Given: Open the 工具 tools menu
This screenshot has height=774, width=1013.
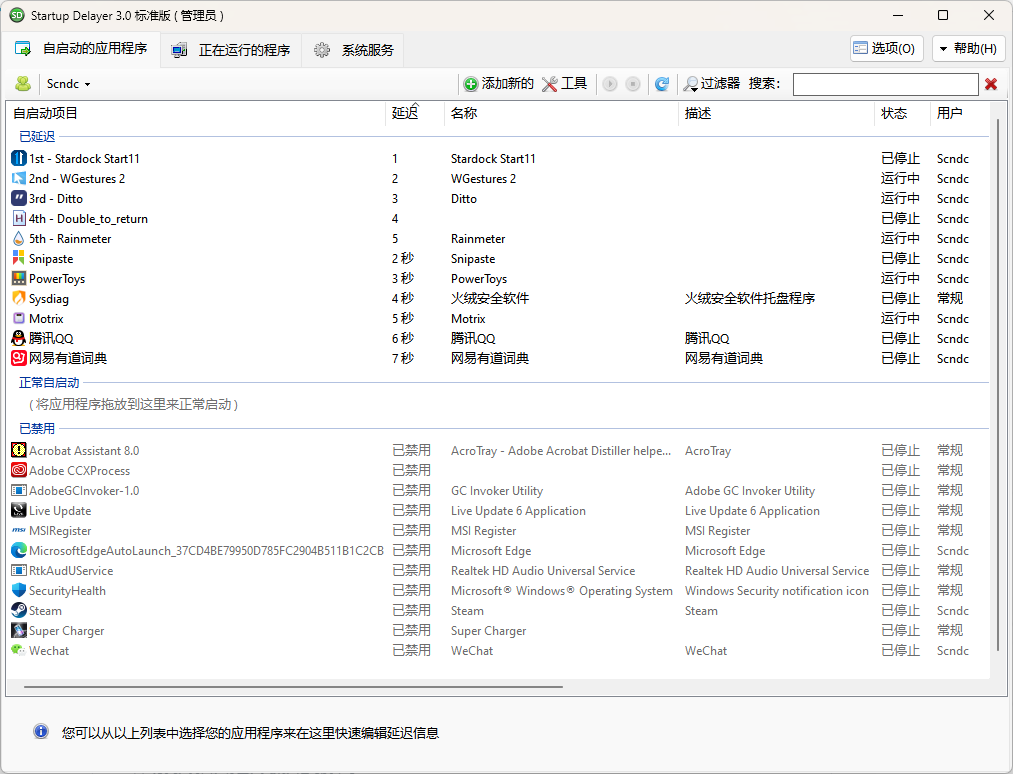Looking at the screenshot, I should coord(565,84).
